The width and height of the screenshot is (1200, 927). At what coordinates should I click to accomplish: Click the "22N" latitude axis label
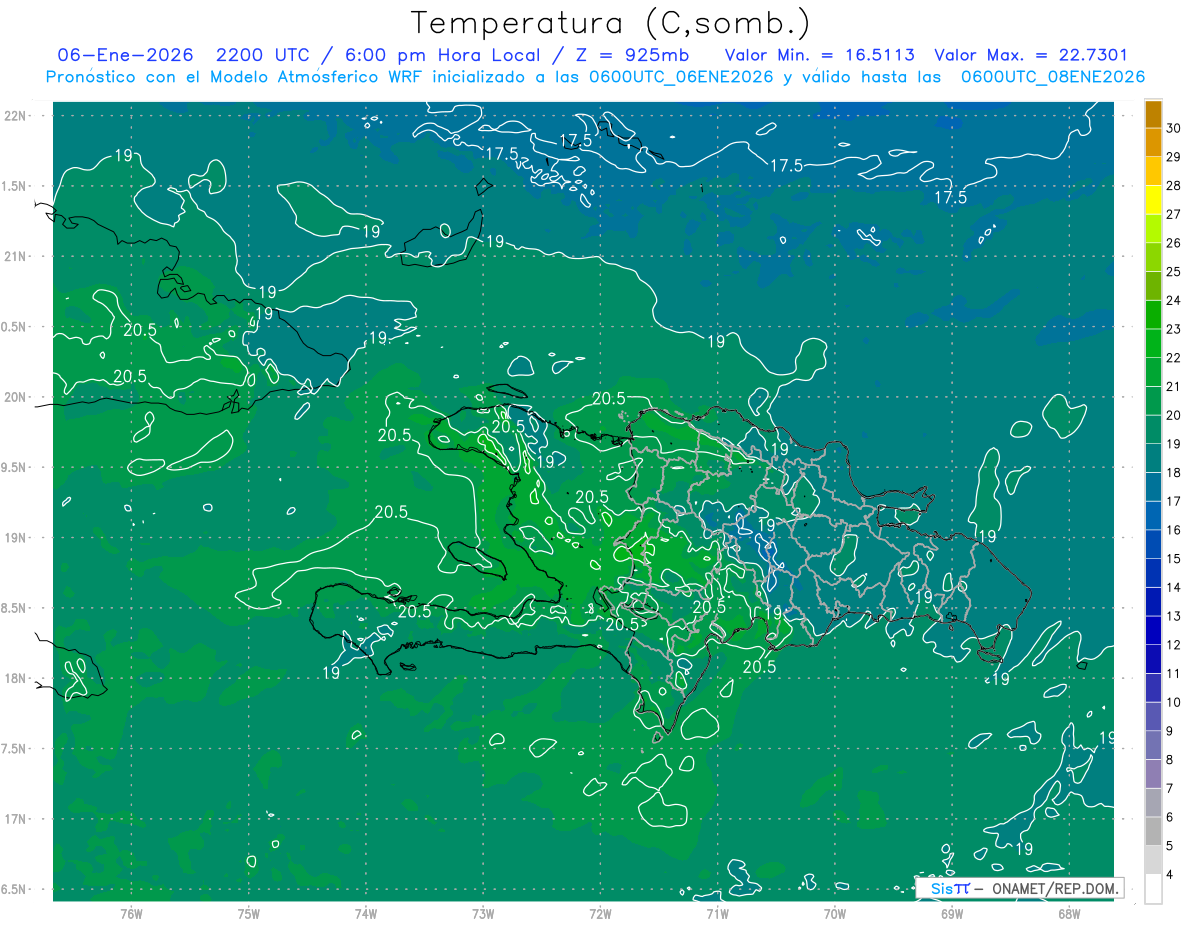[16, 116]
